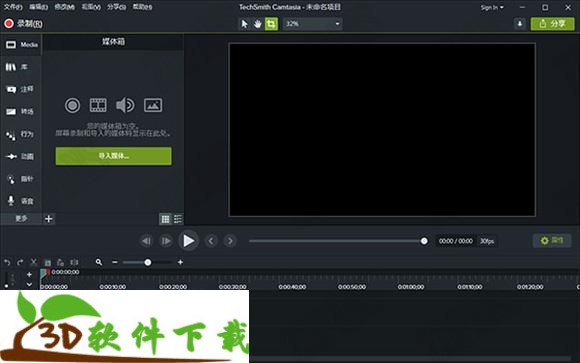Open the 转场 (Transitions) sidebar tab
This screenshot has height=363, width=580.
click(21, 111)
